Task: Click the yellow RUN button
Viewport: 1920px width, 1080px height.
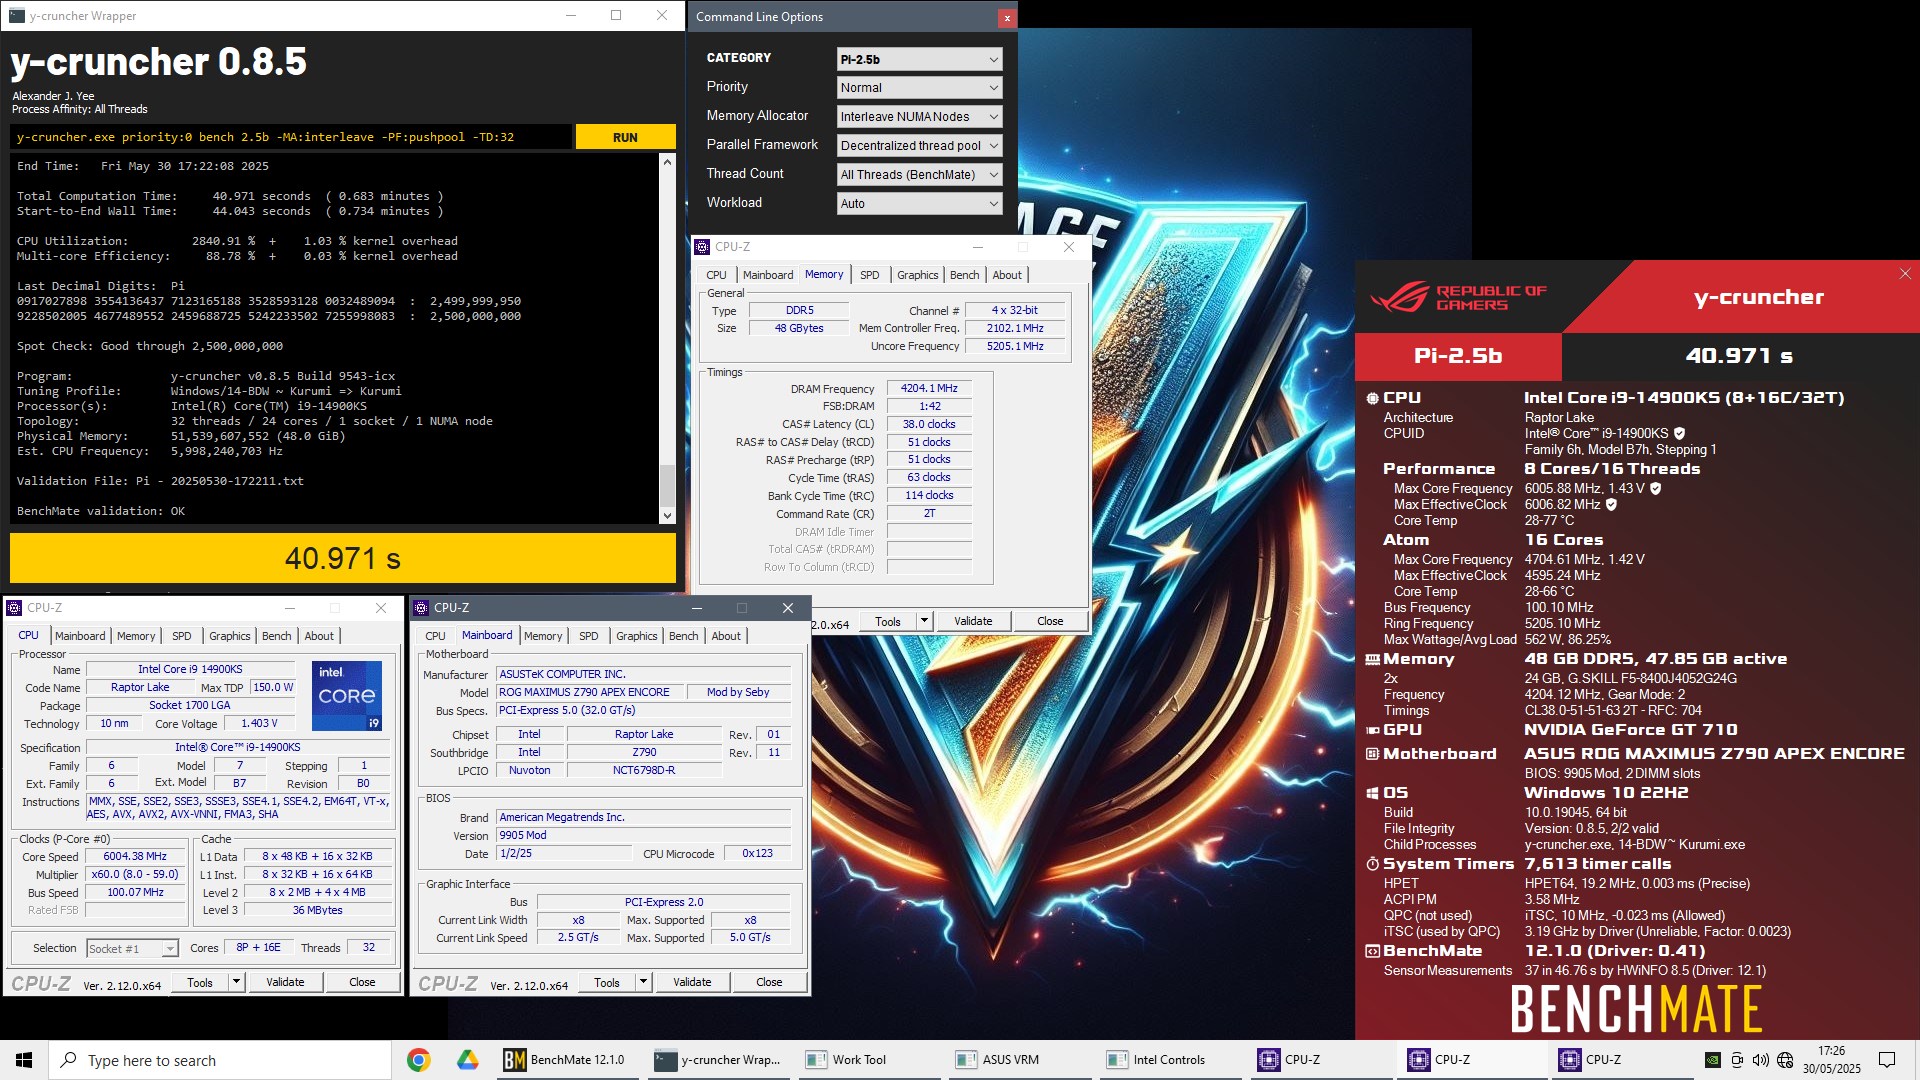Action: coord(625,138)
